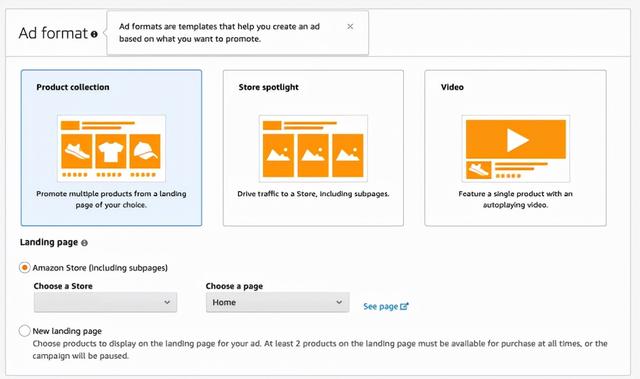Choose the Video ad format card
The height and width of the screenshot is (379, 640).
click(x=516, y=148)
